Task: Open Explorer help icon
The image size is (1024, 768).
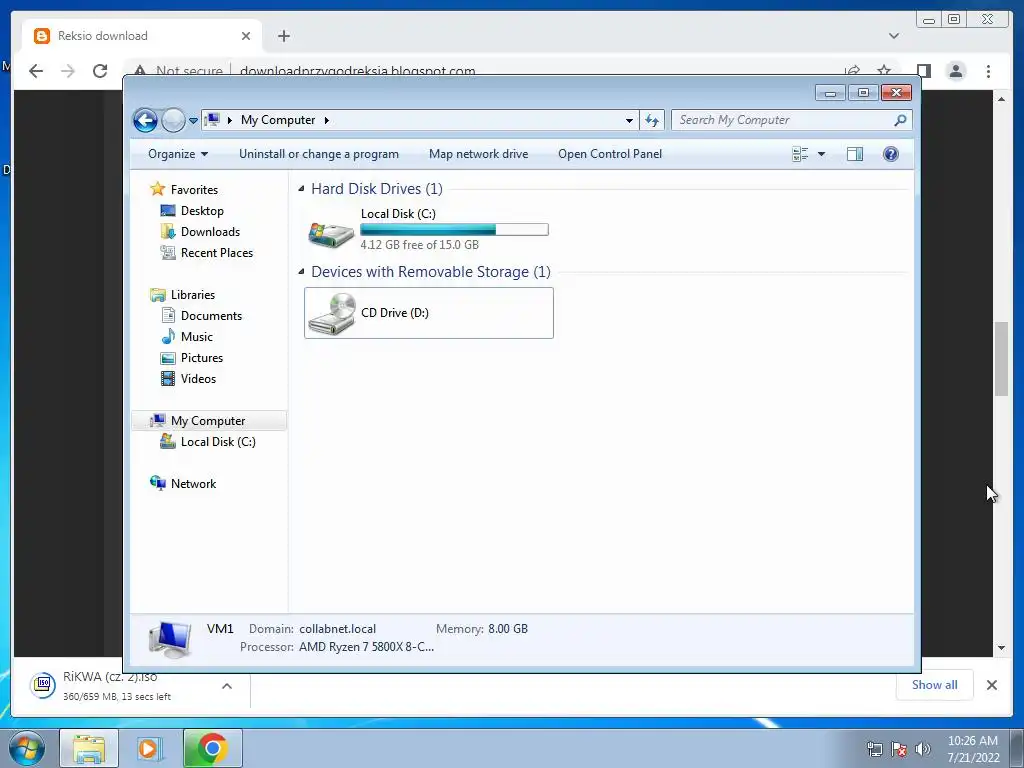Action: tap(891, 154)
